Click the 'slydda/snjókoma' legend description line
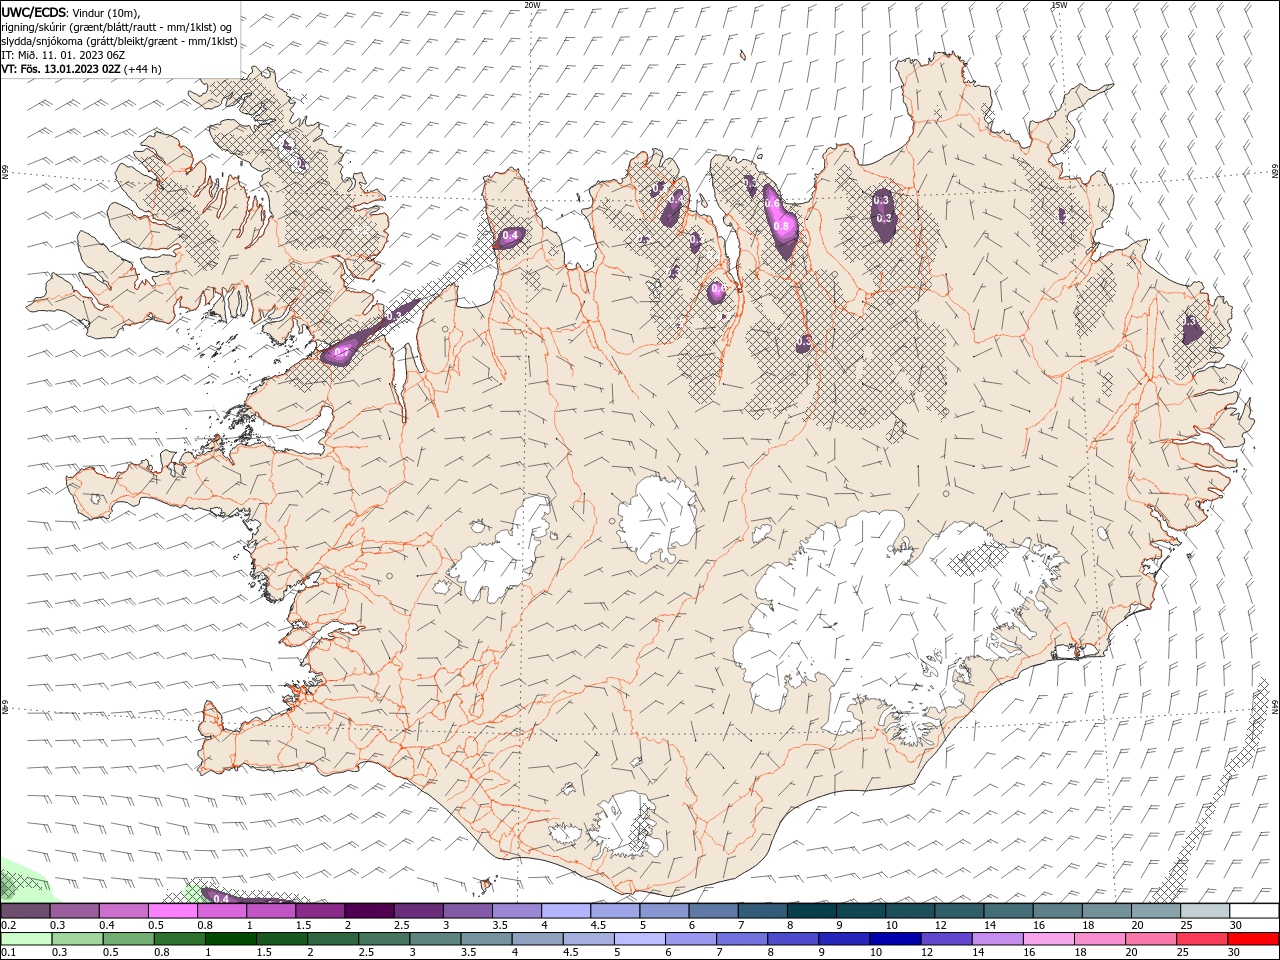 (120, 41)
